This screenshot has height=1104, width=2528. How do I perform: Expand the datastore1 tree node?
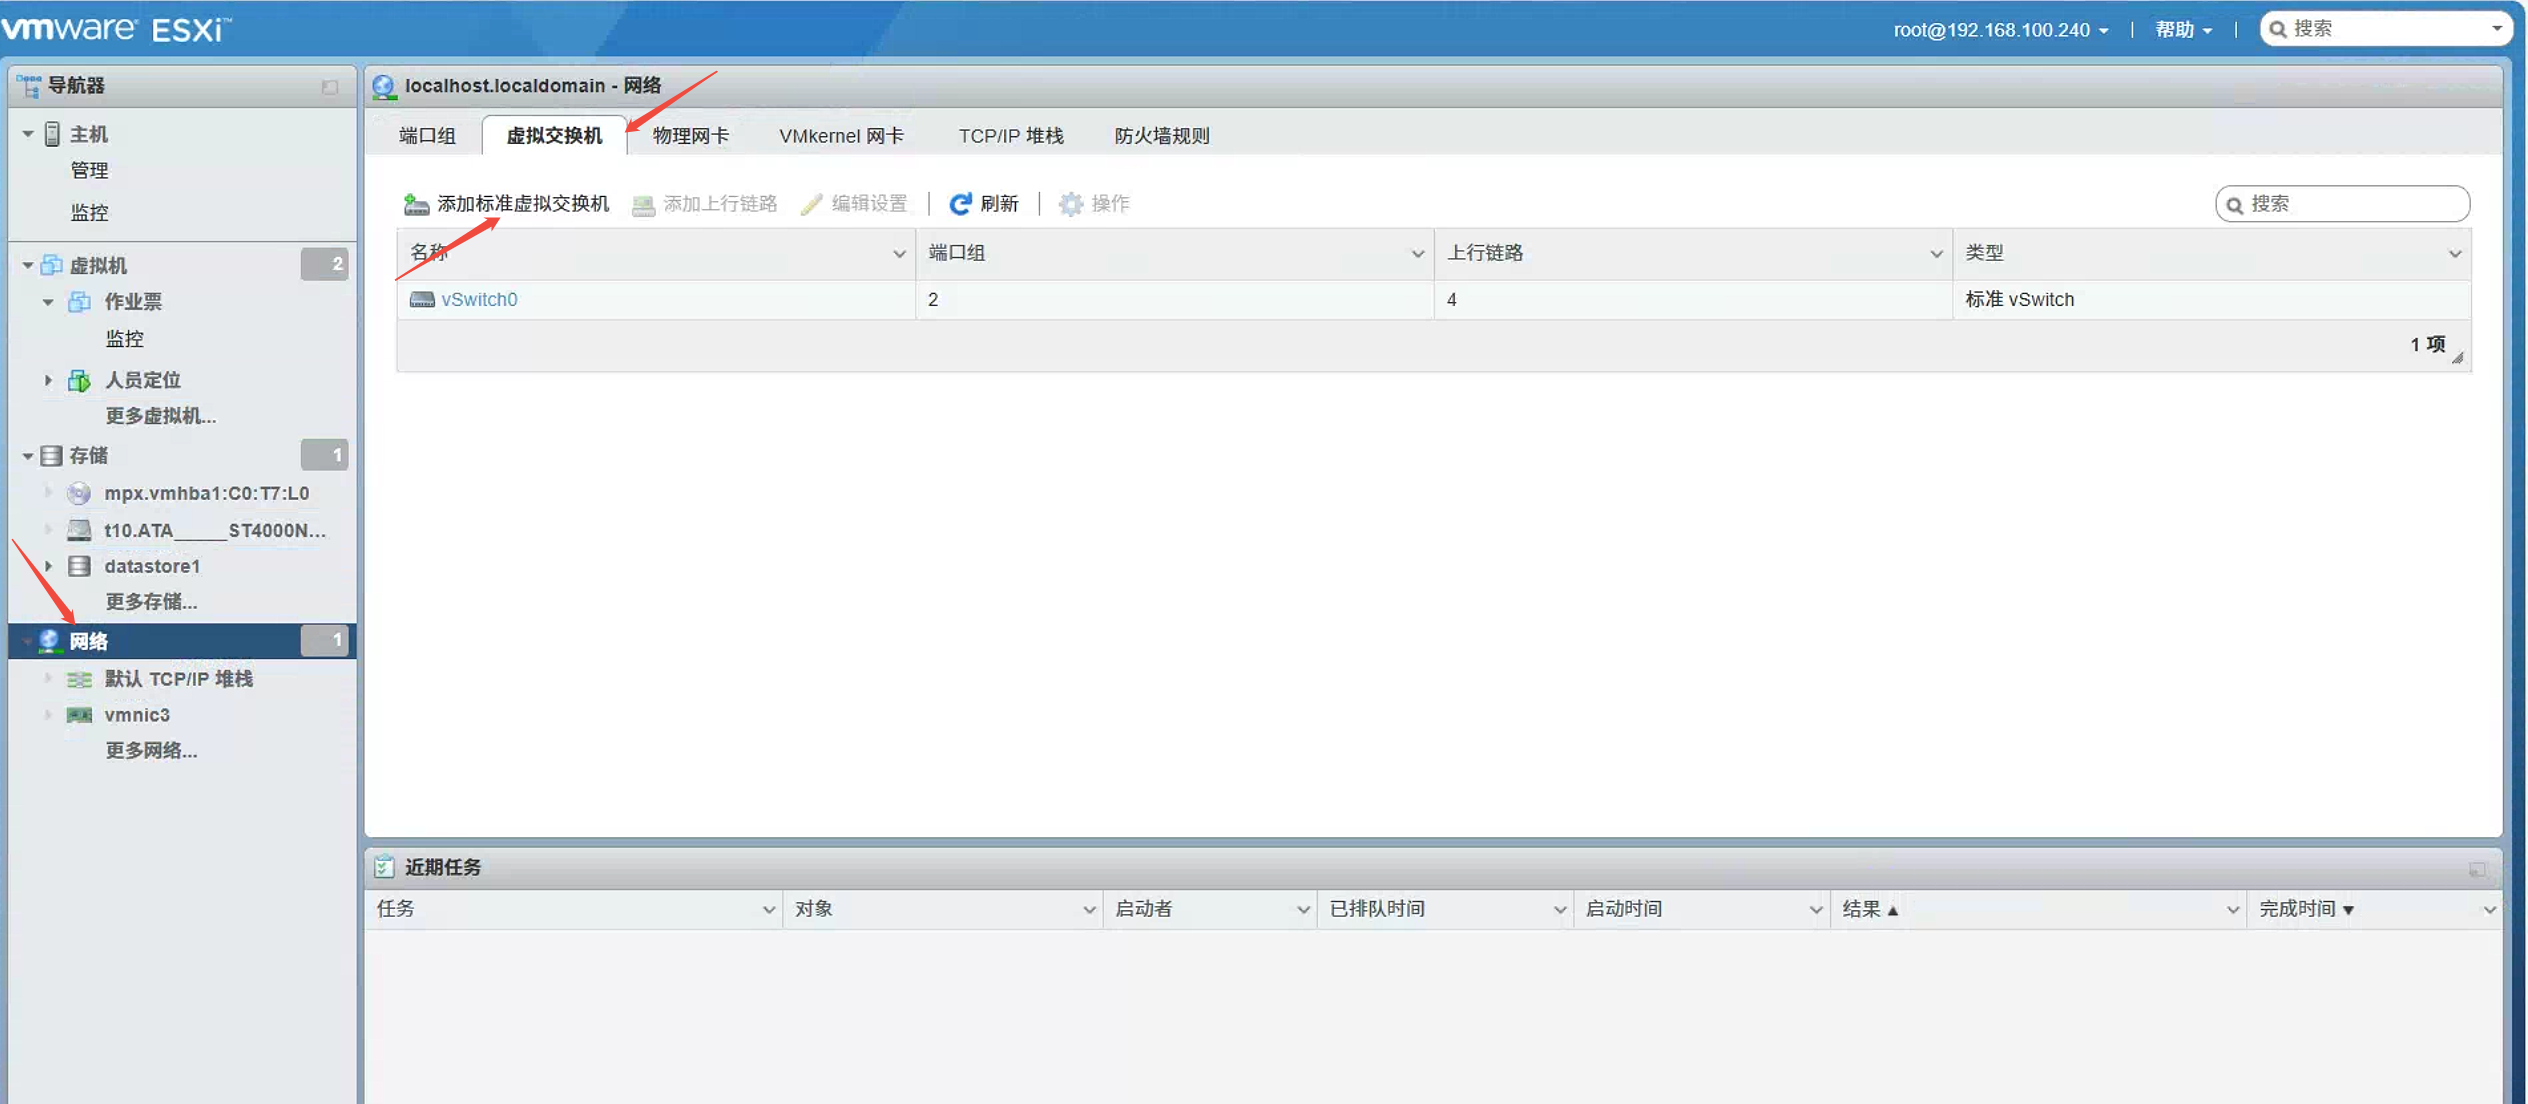pos(48,566)
